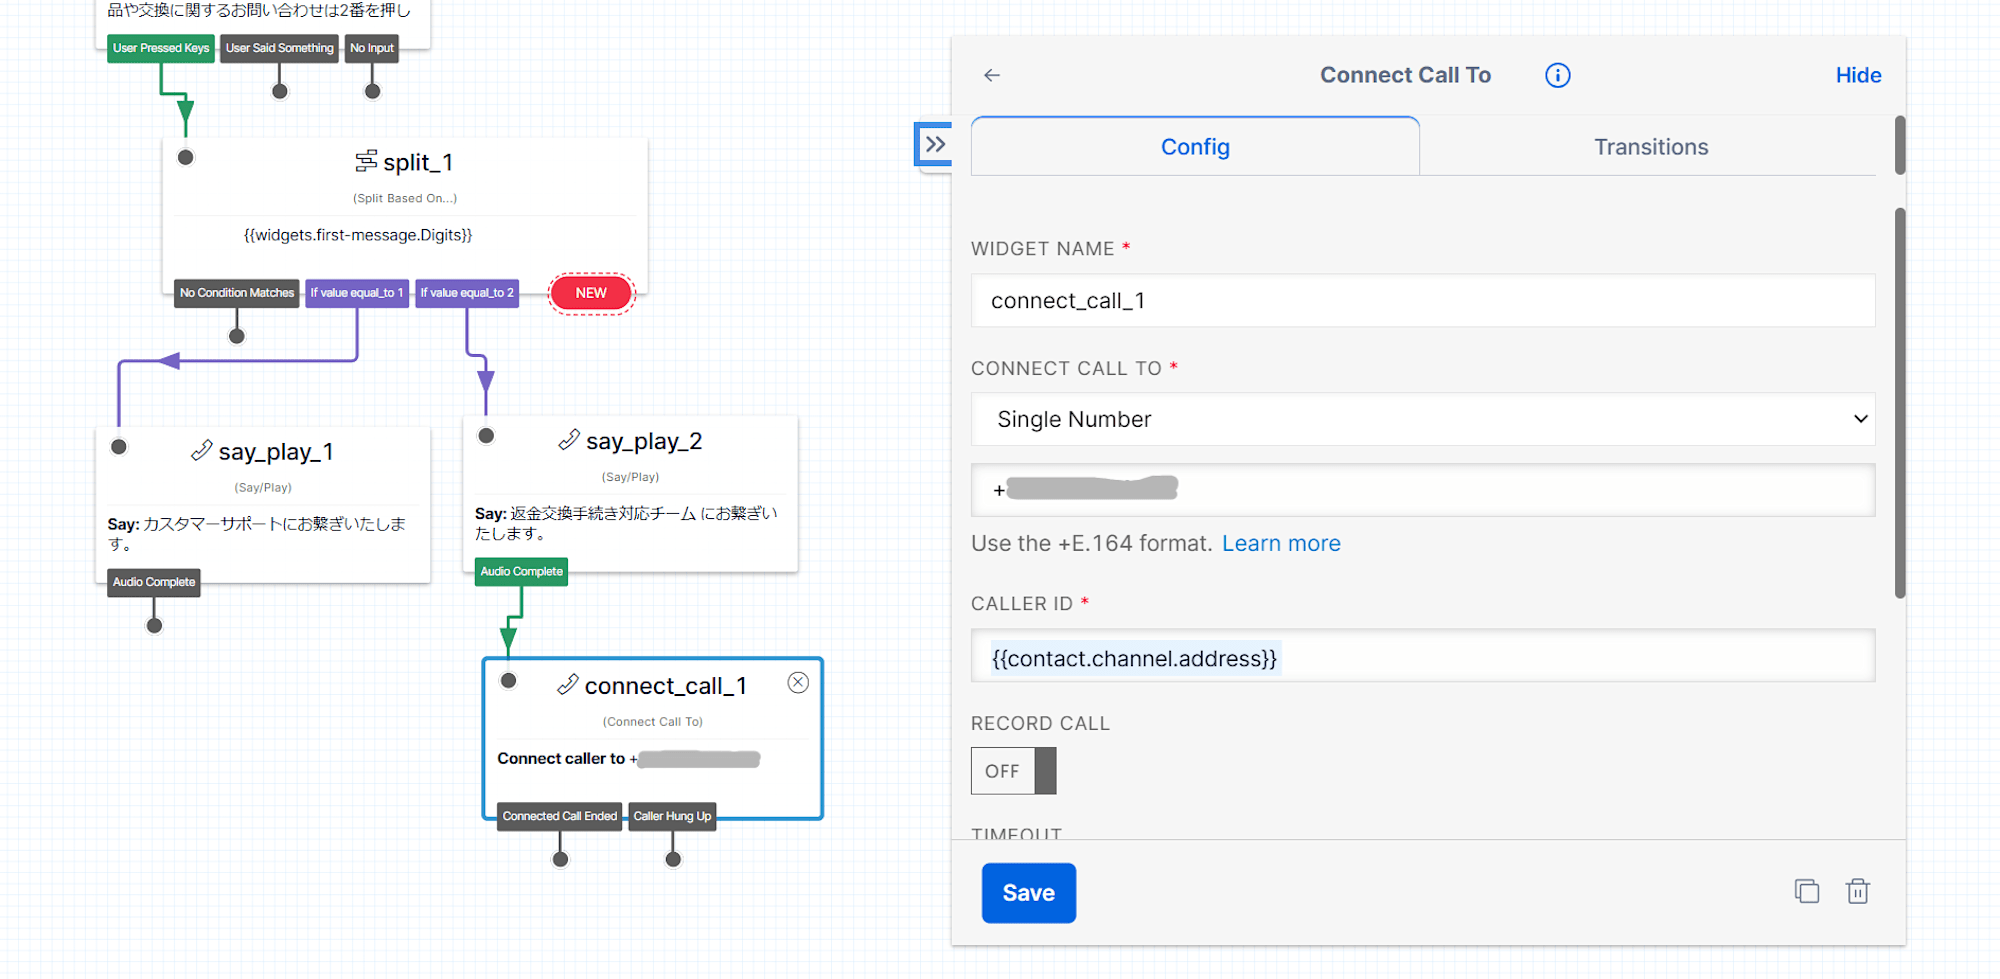This screenshot has height=979, width=2000.
Task: Collapse the panel with the double-chevron icon
Action: point(935,144)
